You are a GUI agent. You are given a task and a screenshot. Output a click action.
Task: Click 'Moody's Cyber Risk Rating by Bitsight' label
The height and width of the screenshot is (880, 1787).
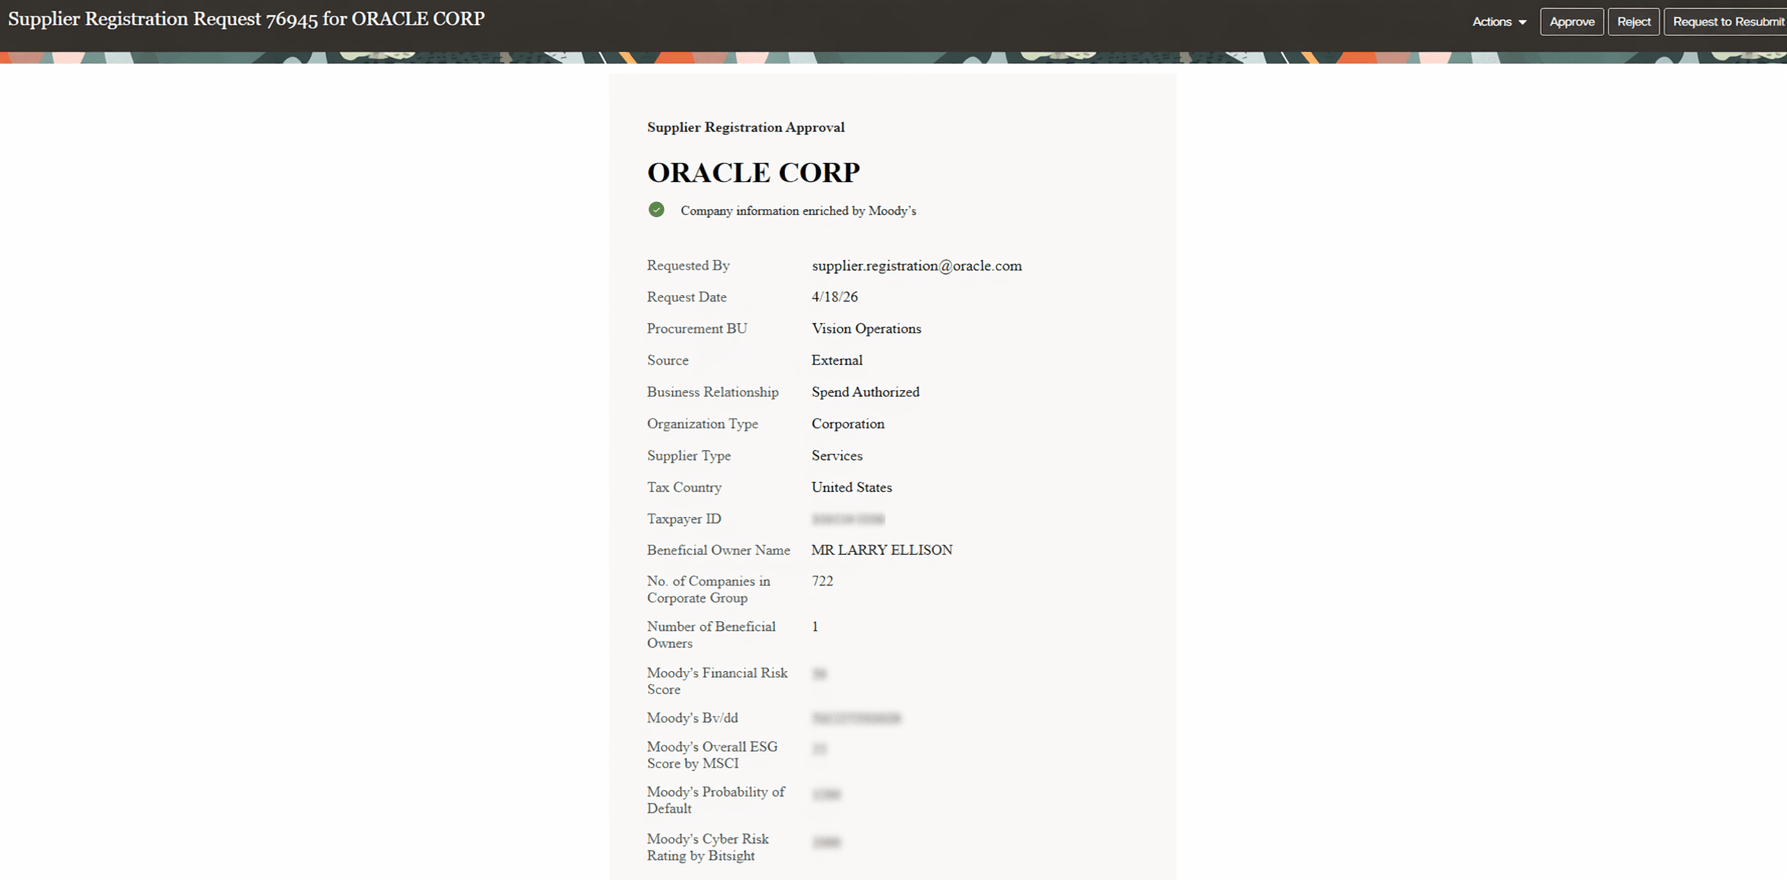point(708,847)
